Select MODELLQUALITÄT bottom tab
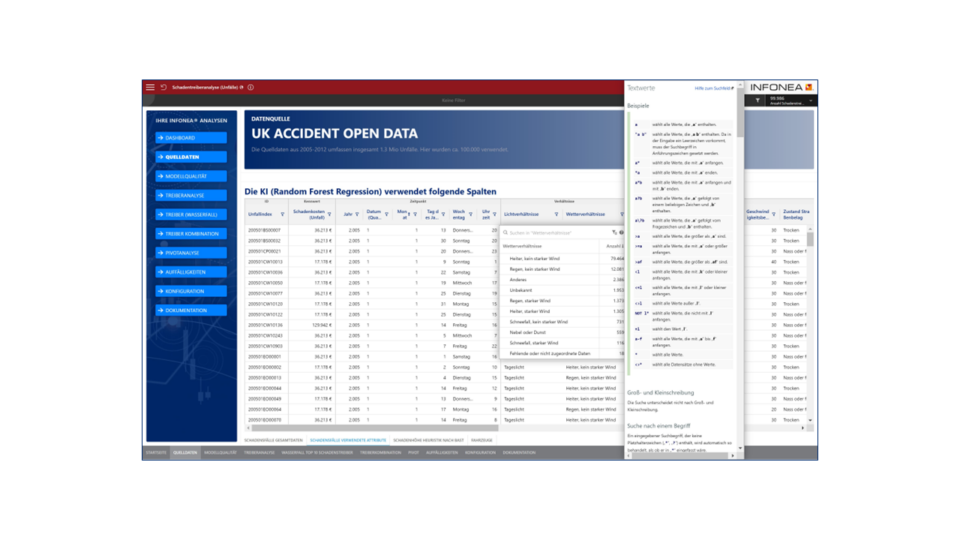Image resolution: width=960 pixels, height=540 pixels. click(x=220, y=453)
